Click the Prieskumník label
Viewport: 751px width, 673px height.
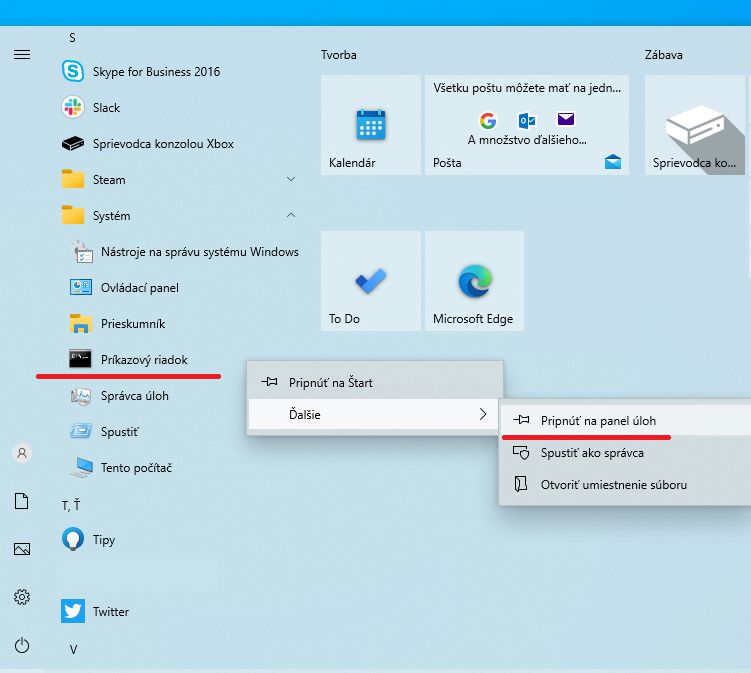pos(133,324)
